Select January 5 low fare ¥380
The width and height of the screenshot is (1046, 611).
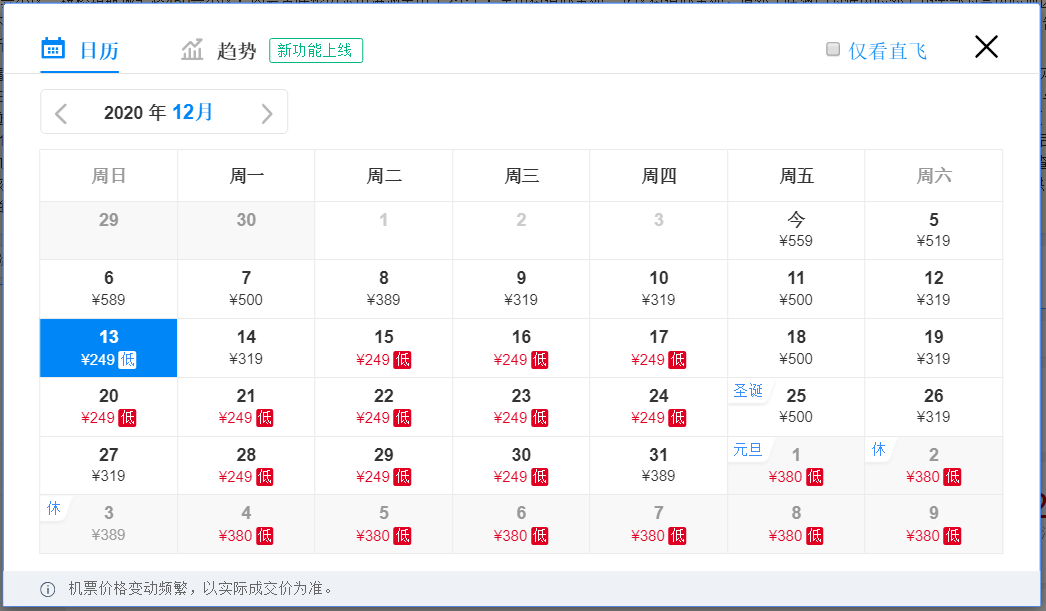[384, 524]
